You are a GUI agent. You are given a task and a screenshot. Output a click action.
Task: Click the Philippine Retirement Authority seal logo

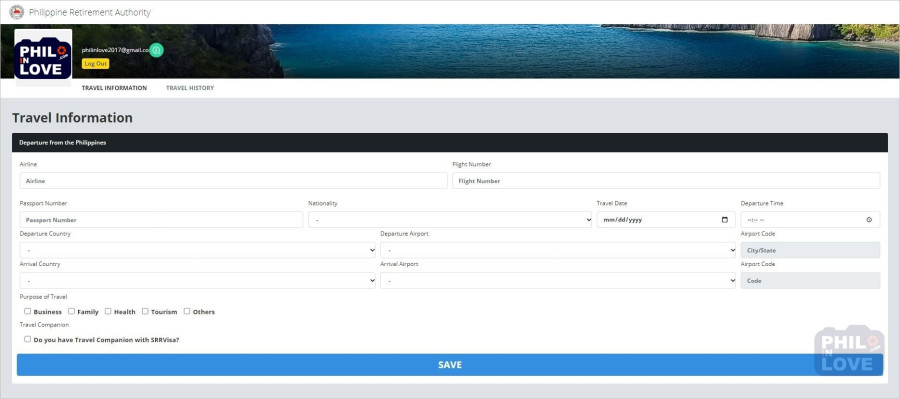(17, 12)
